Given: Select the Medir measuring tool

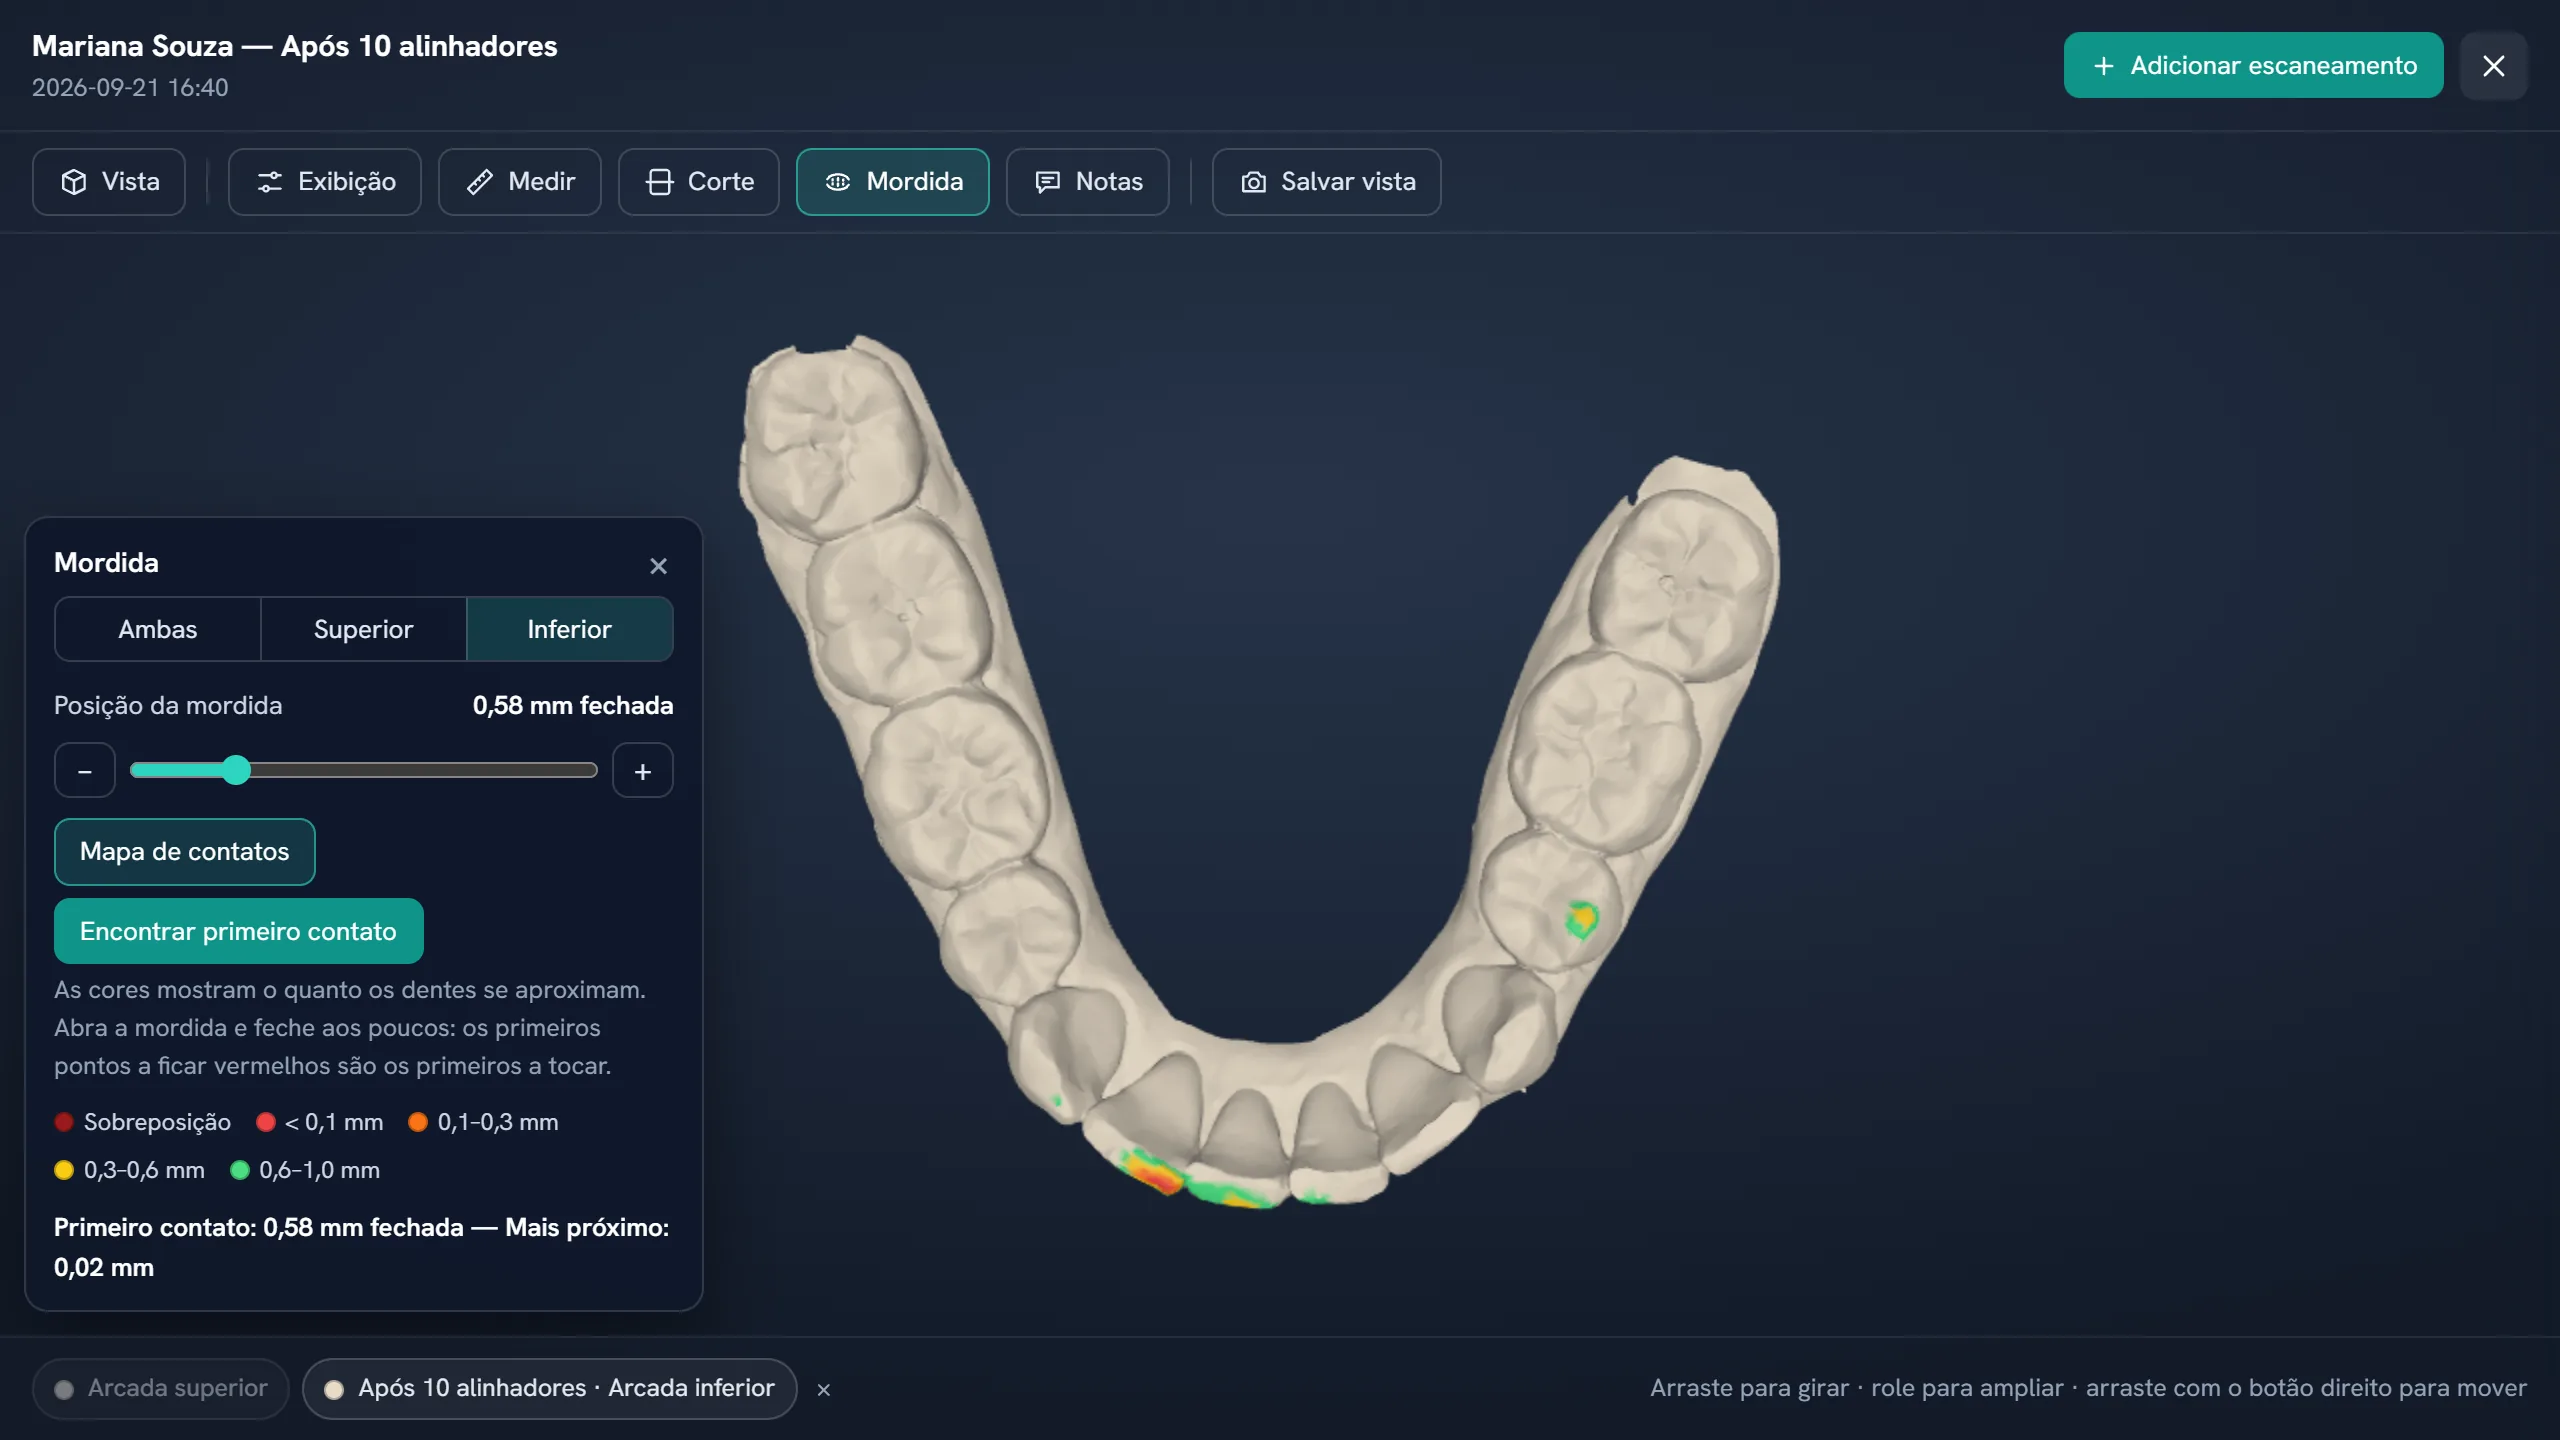Looking at the screenshot, I should (x=520, y=182).
